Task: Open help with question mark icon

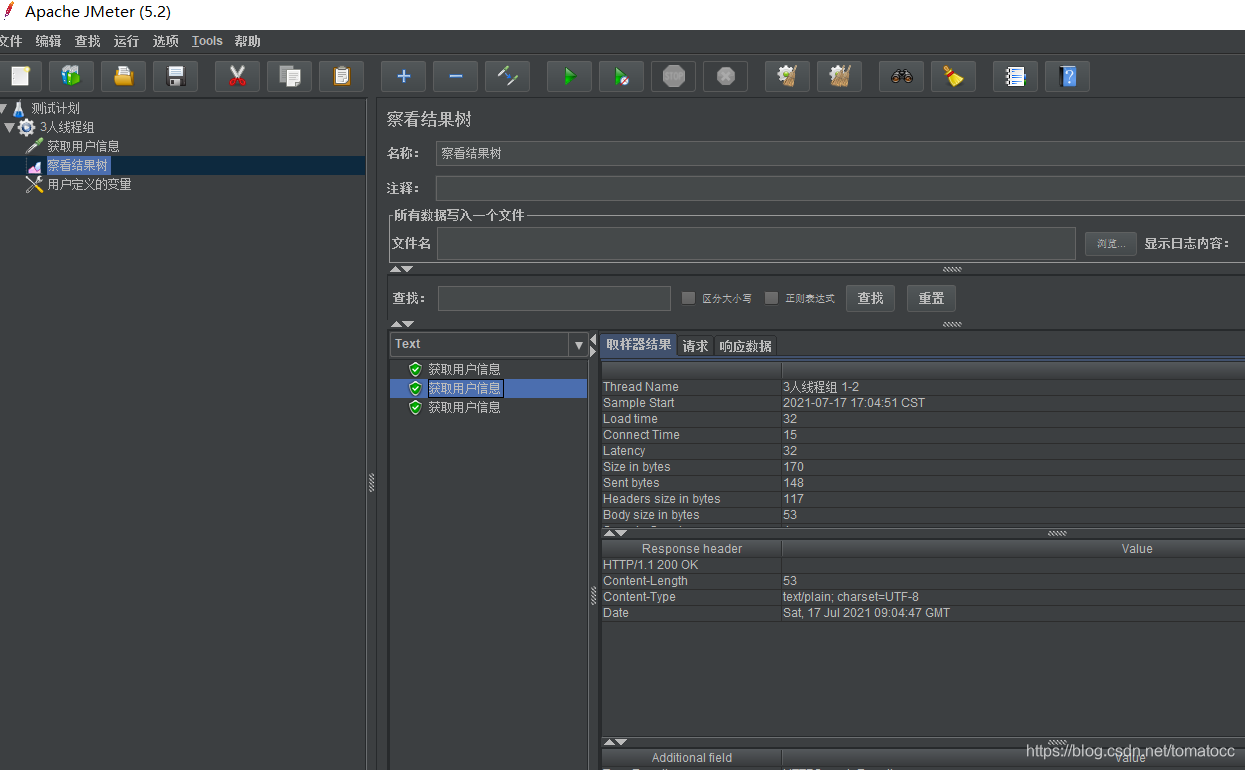Action: coord(1067,76)
